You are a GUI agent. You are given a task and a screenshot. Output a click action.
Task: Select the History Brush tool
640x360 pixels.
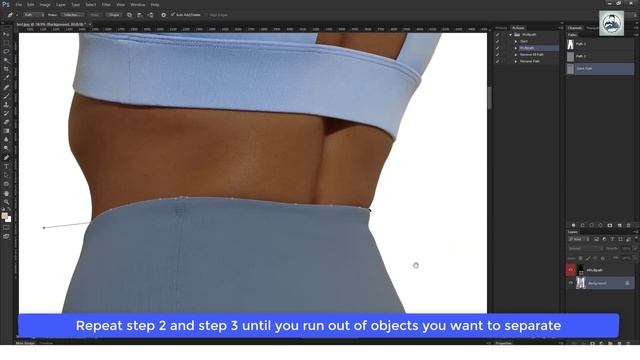[x=6, y=113]
